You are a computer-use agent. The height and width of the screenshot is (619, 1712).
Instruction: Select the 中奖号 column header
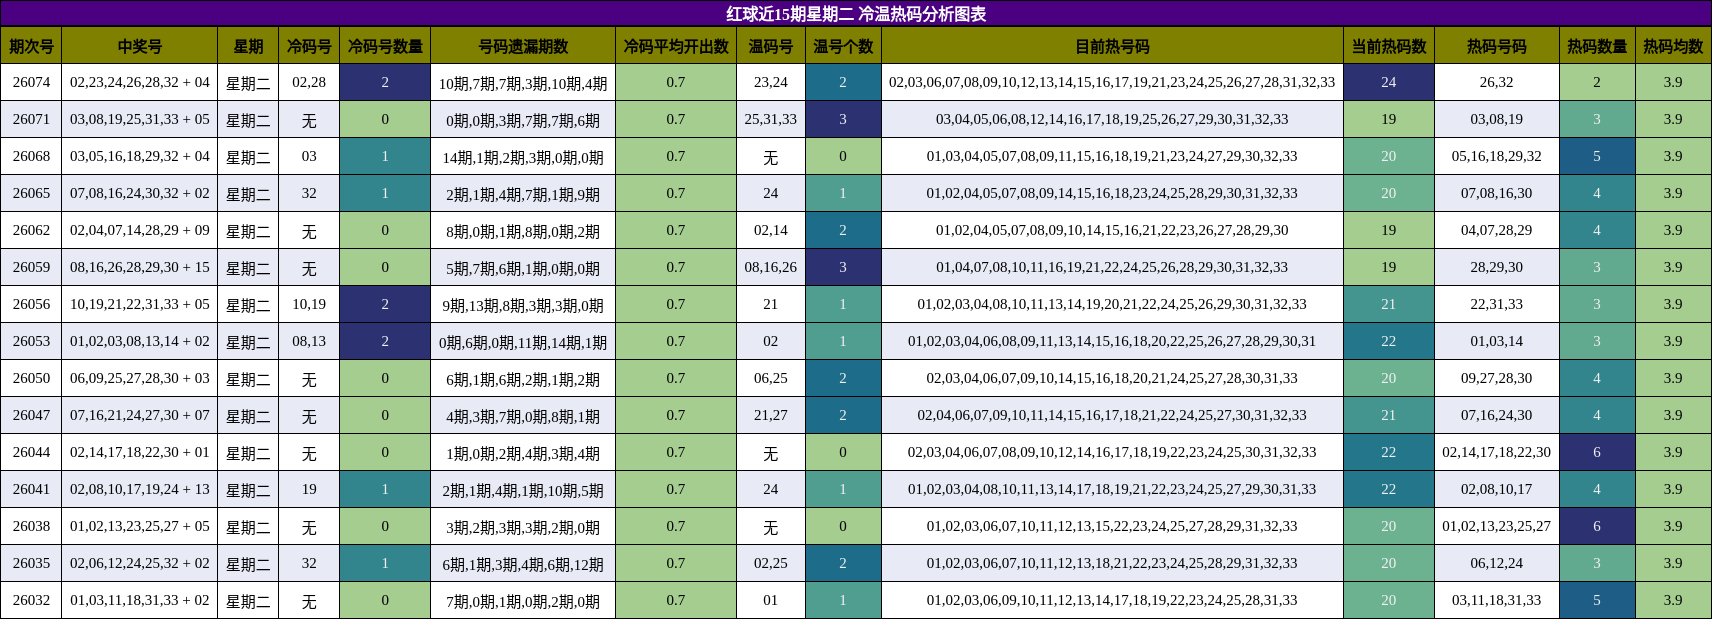click(x=140, y=46)
